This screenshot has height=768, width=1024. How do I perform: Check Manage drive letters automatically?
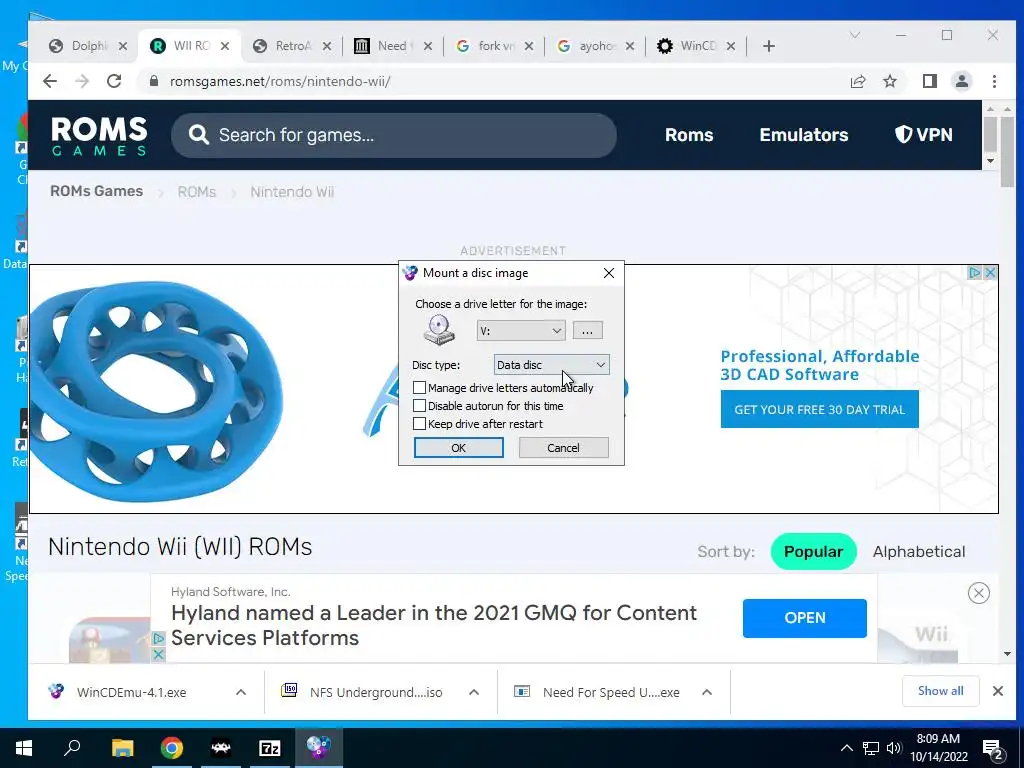(x=419, y=388)
